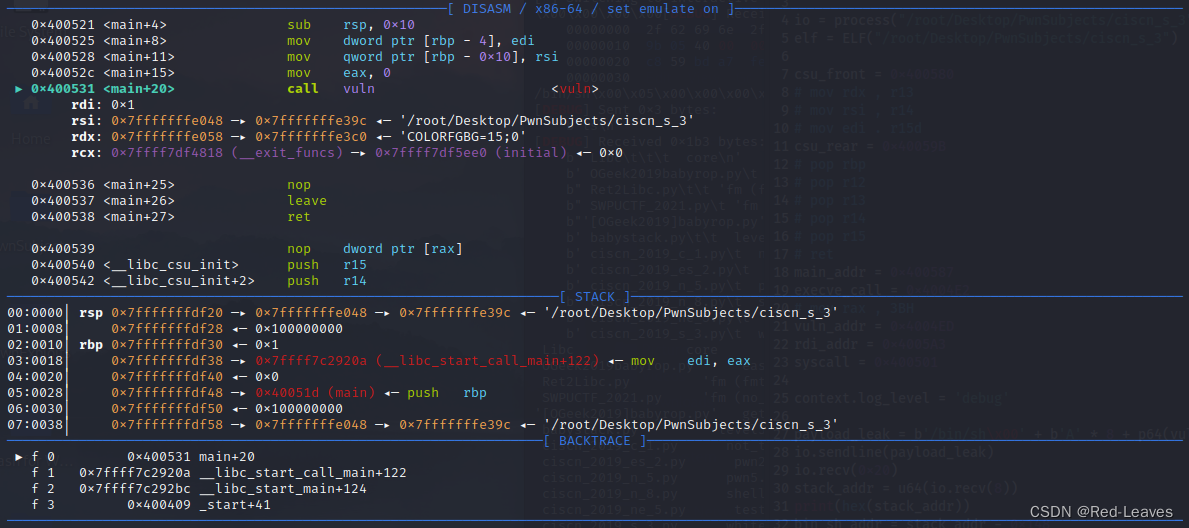Screen dimensions: 1189x528
Task: Click 'push r14' at __libc_csu_init+2
Action: click(327, 280)
